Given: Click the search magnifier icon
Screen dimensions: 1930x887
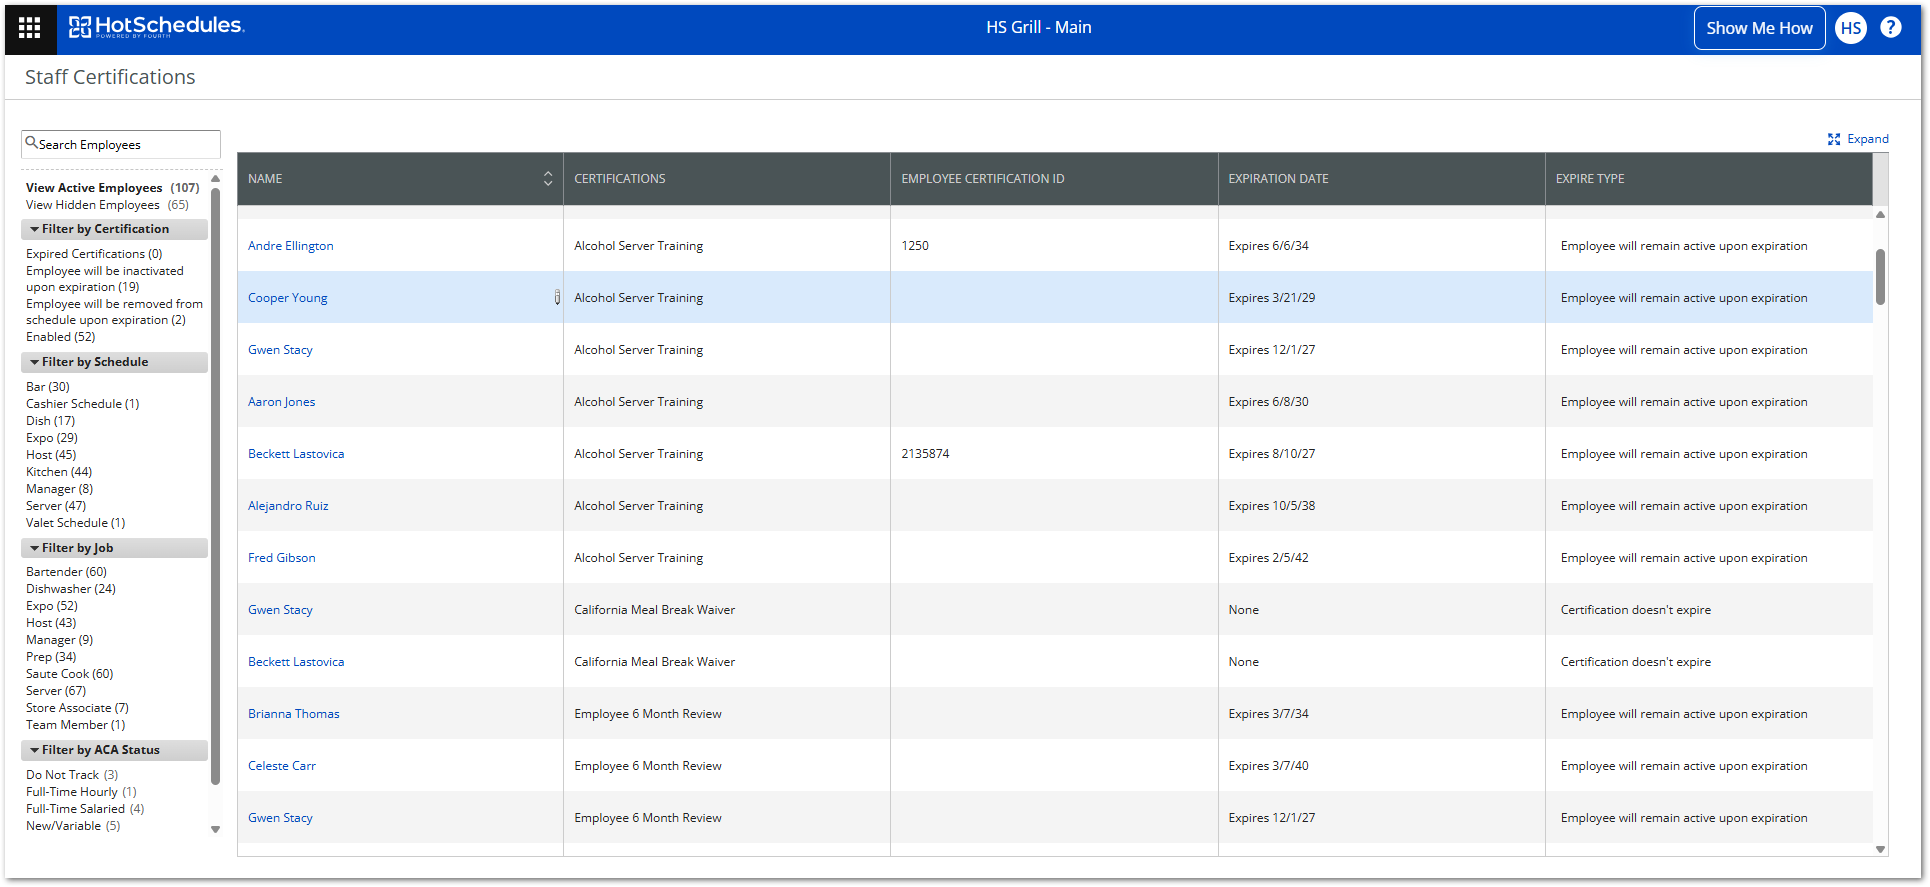Looking at the screenshot, I should click(31, 143).
